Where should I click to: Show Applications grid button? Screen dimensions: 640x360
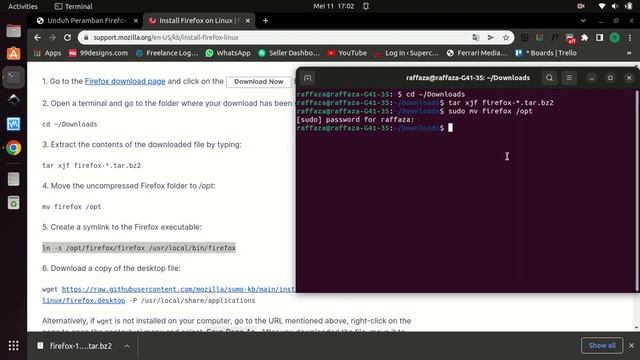13,346
